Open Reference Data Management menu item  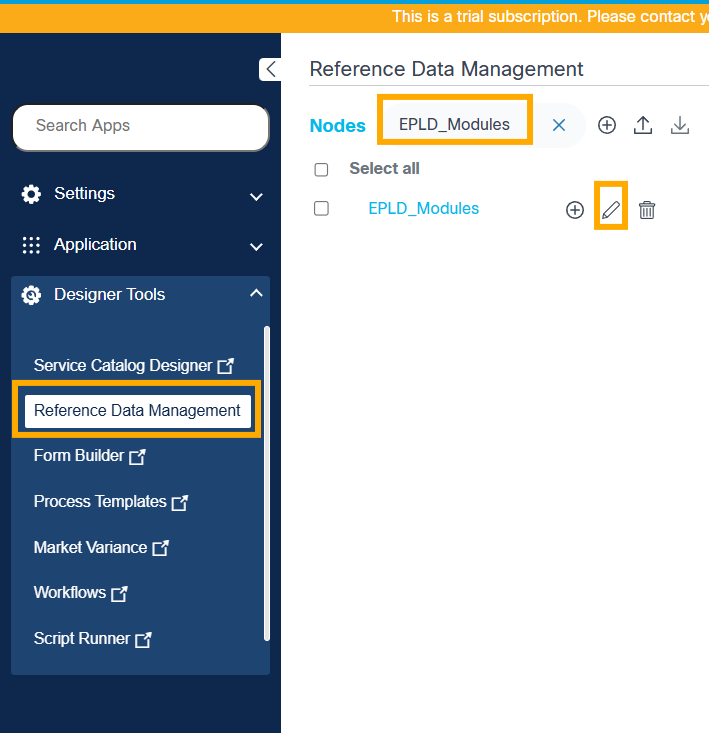(137, 410)
